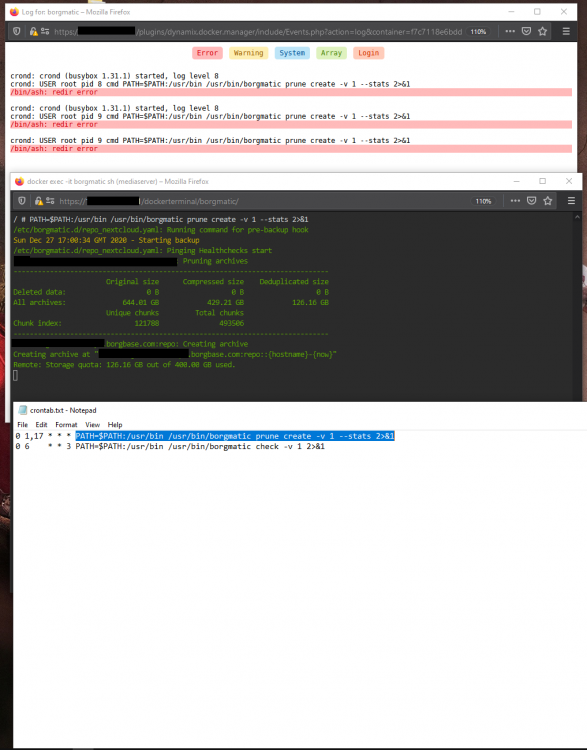Image resolution: width=587 pixels, height=750 pixels.
Task: Open hamburger menu in docker terminal window
Action: pos(571,201)
